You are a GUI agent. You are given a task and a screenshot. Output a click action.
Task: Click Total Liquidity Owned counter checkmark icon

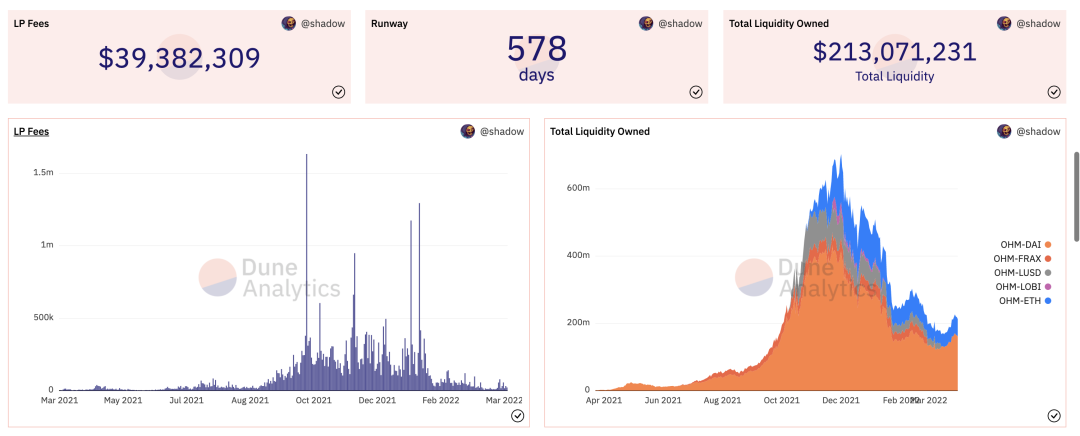click(x=1054, y=92)
